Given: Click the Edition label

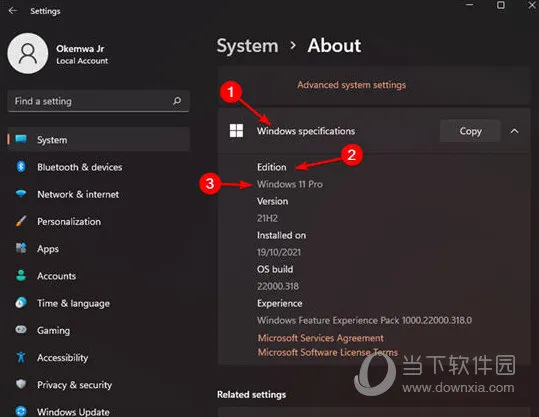Looking at the screenshot, I should pyautogui.click(x=272, y=167).
